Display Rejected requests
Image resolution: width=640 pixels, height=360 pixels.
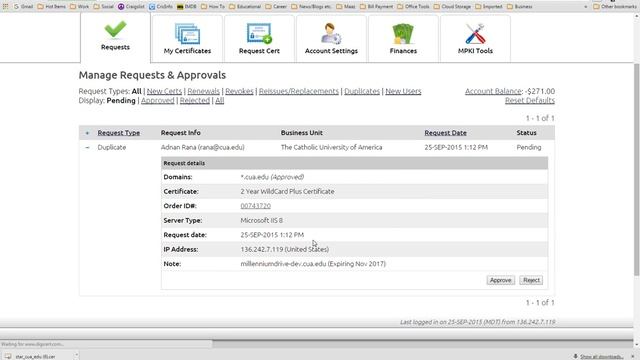pos(195,100)
